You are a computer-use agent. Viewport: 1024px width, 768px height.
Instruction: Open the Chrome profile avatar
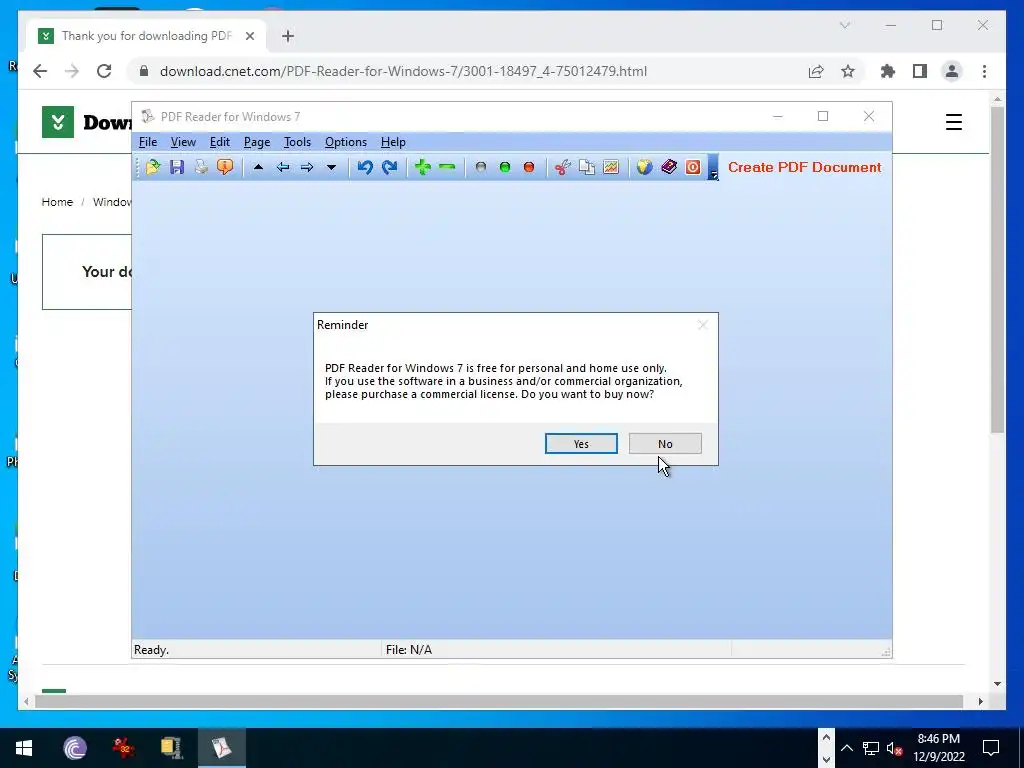[x=952, y=71]
